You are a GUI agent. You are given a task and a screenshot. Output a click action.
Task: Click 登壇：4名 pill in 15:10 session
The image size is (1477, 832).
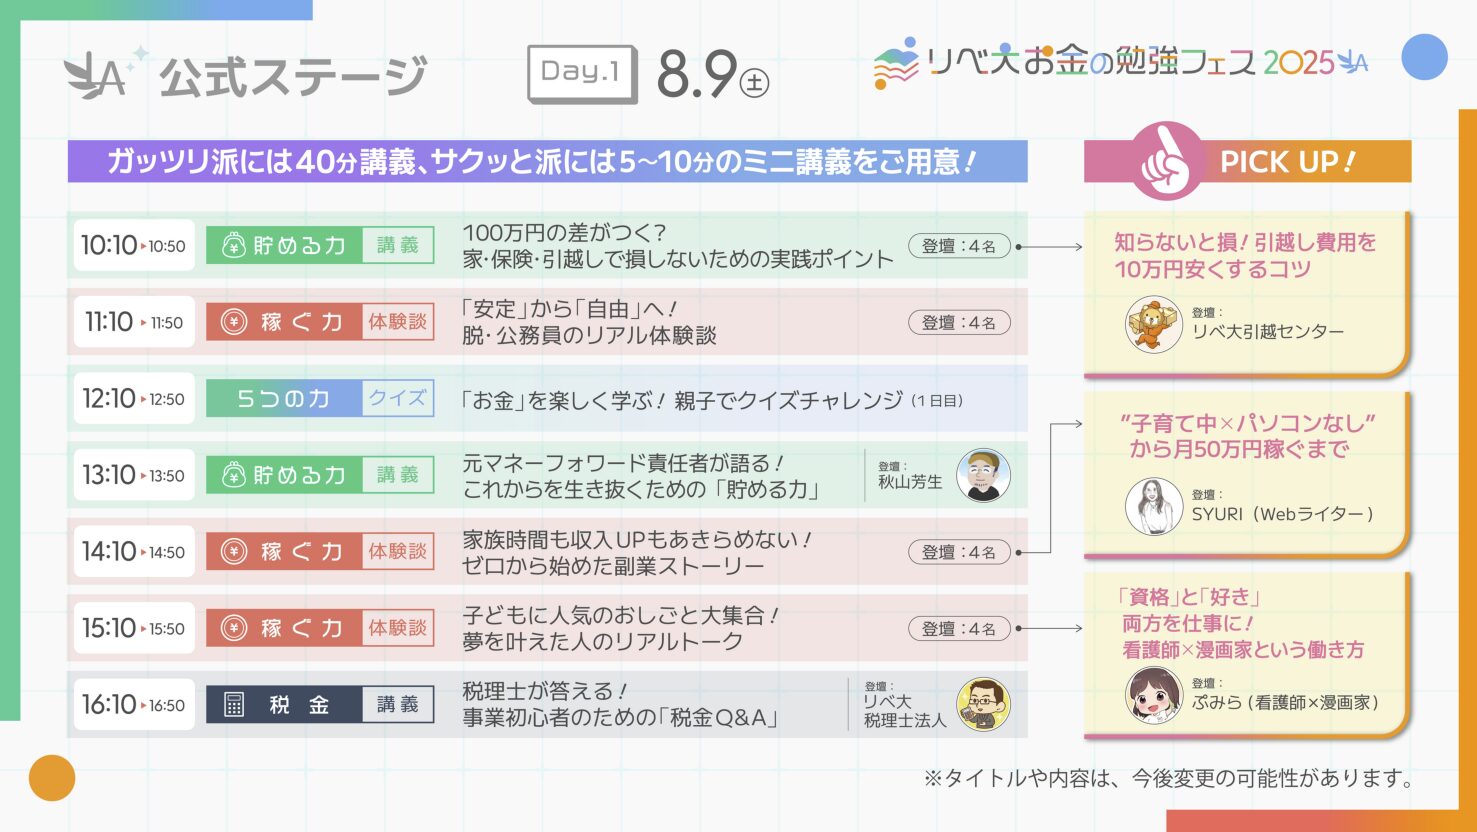[959, 629]
